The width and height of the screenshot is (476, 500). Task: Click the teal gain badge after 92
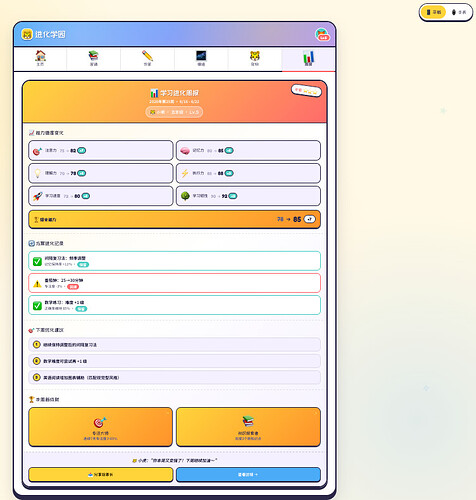click(x=233, y=196)
